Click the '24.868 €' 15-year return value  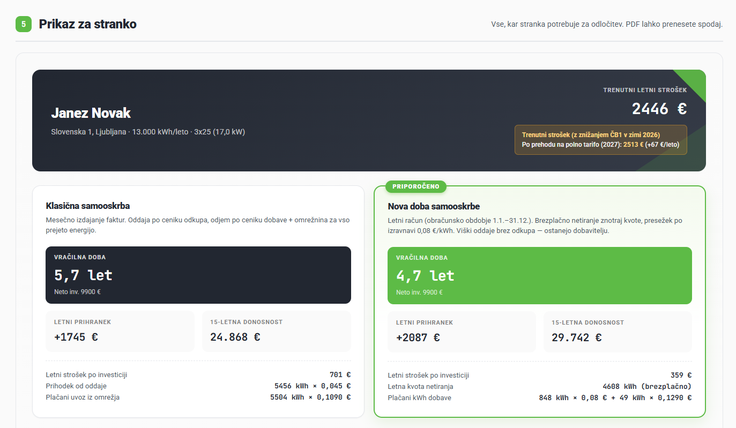coord(235,337)
